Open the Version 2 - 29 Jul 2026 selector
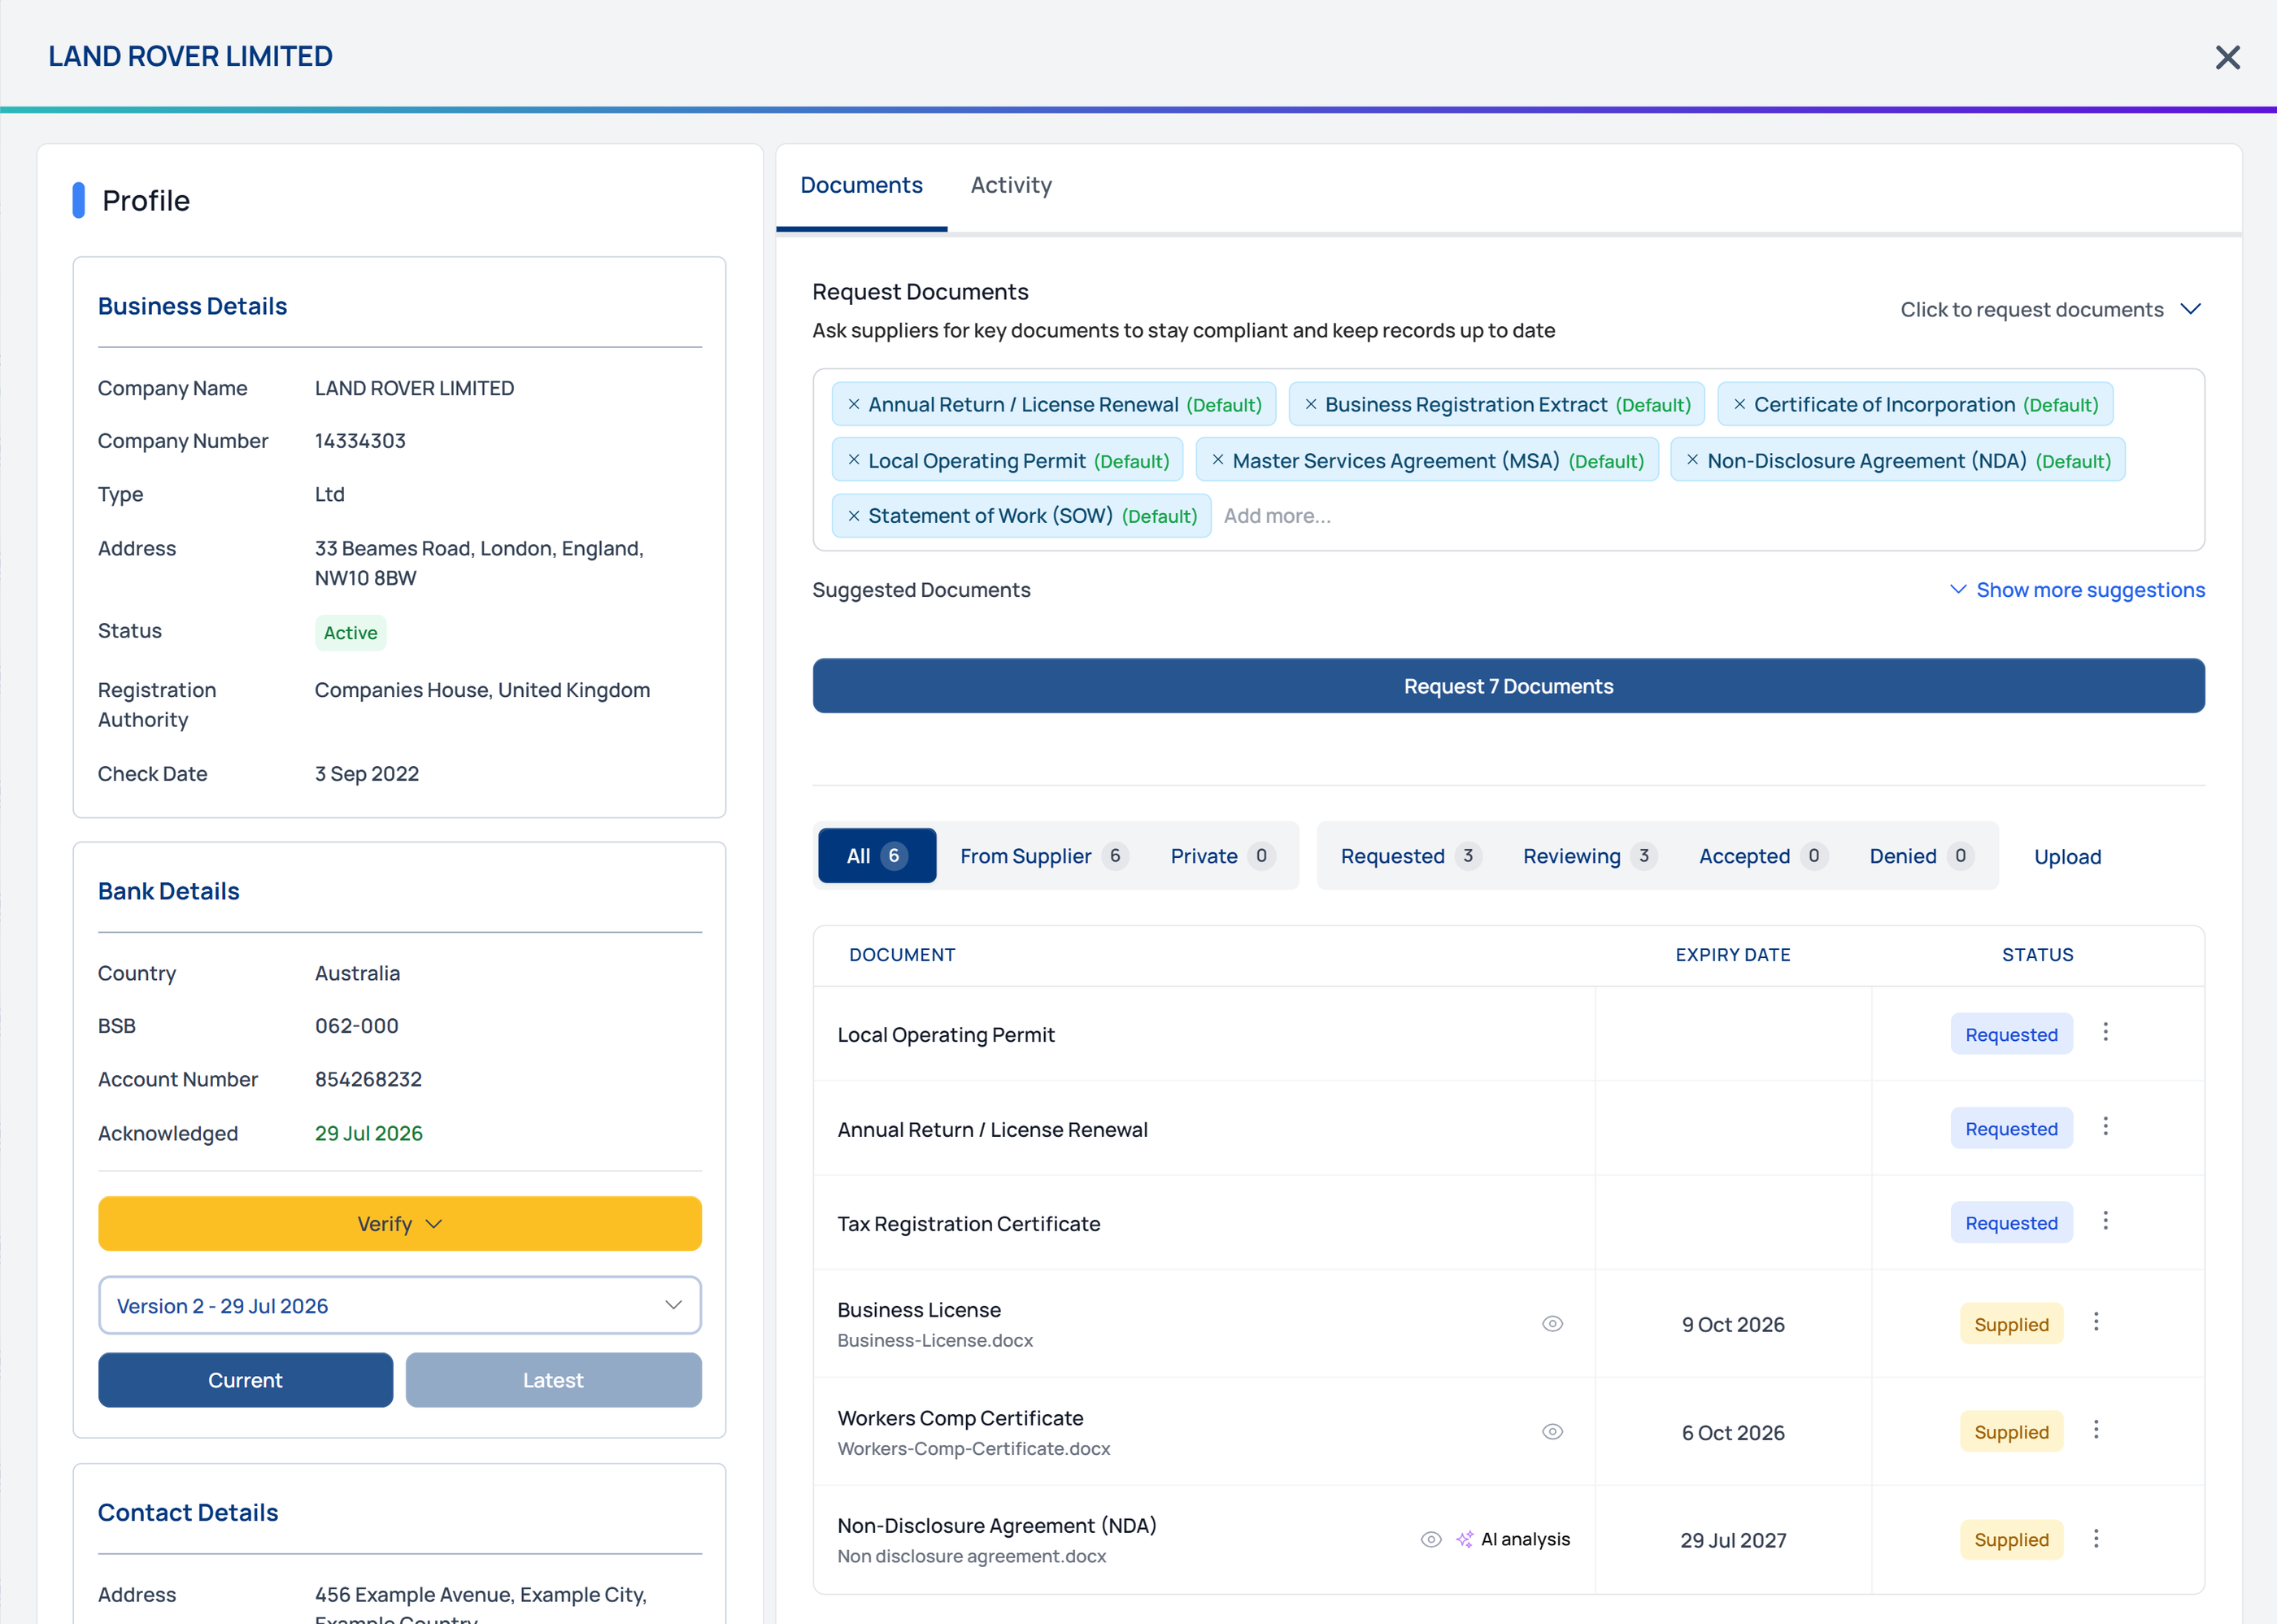Viewport: 2277px width, 1624px height. pos(400,1306)
